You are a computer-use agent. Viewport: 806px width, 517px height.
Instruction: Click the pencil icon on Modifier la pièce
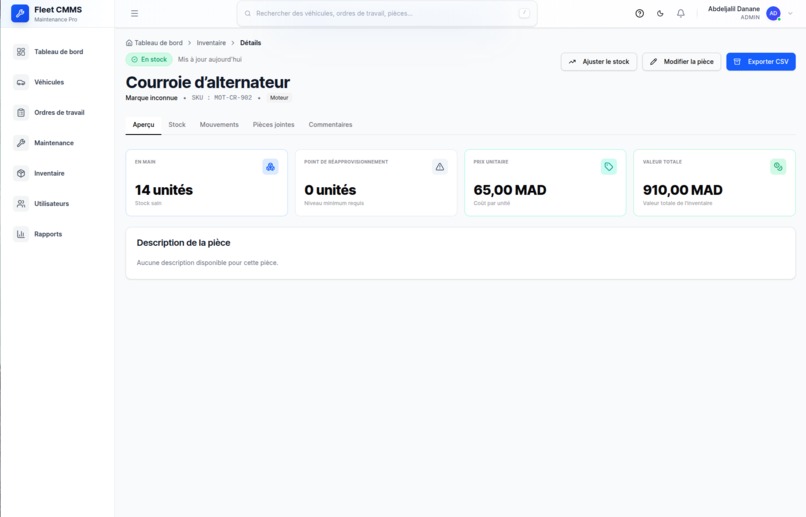[653, 62]
